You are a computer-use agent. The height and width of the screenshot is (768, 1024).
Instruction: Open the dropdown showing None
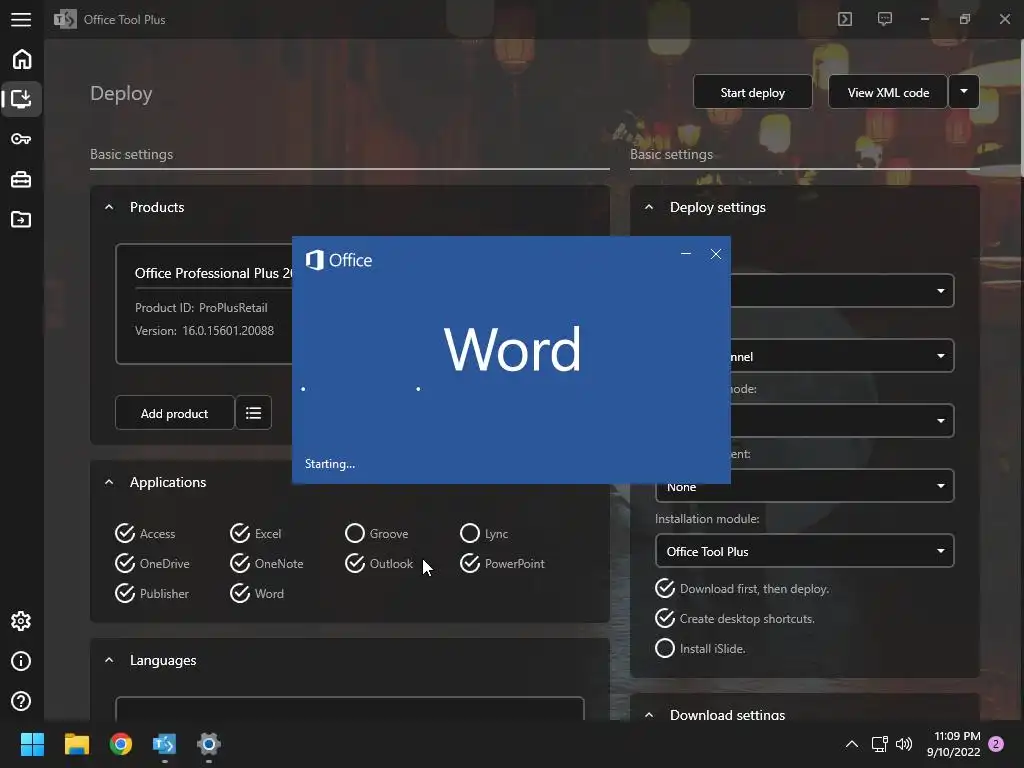pos(805,487)
